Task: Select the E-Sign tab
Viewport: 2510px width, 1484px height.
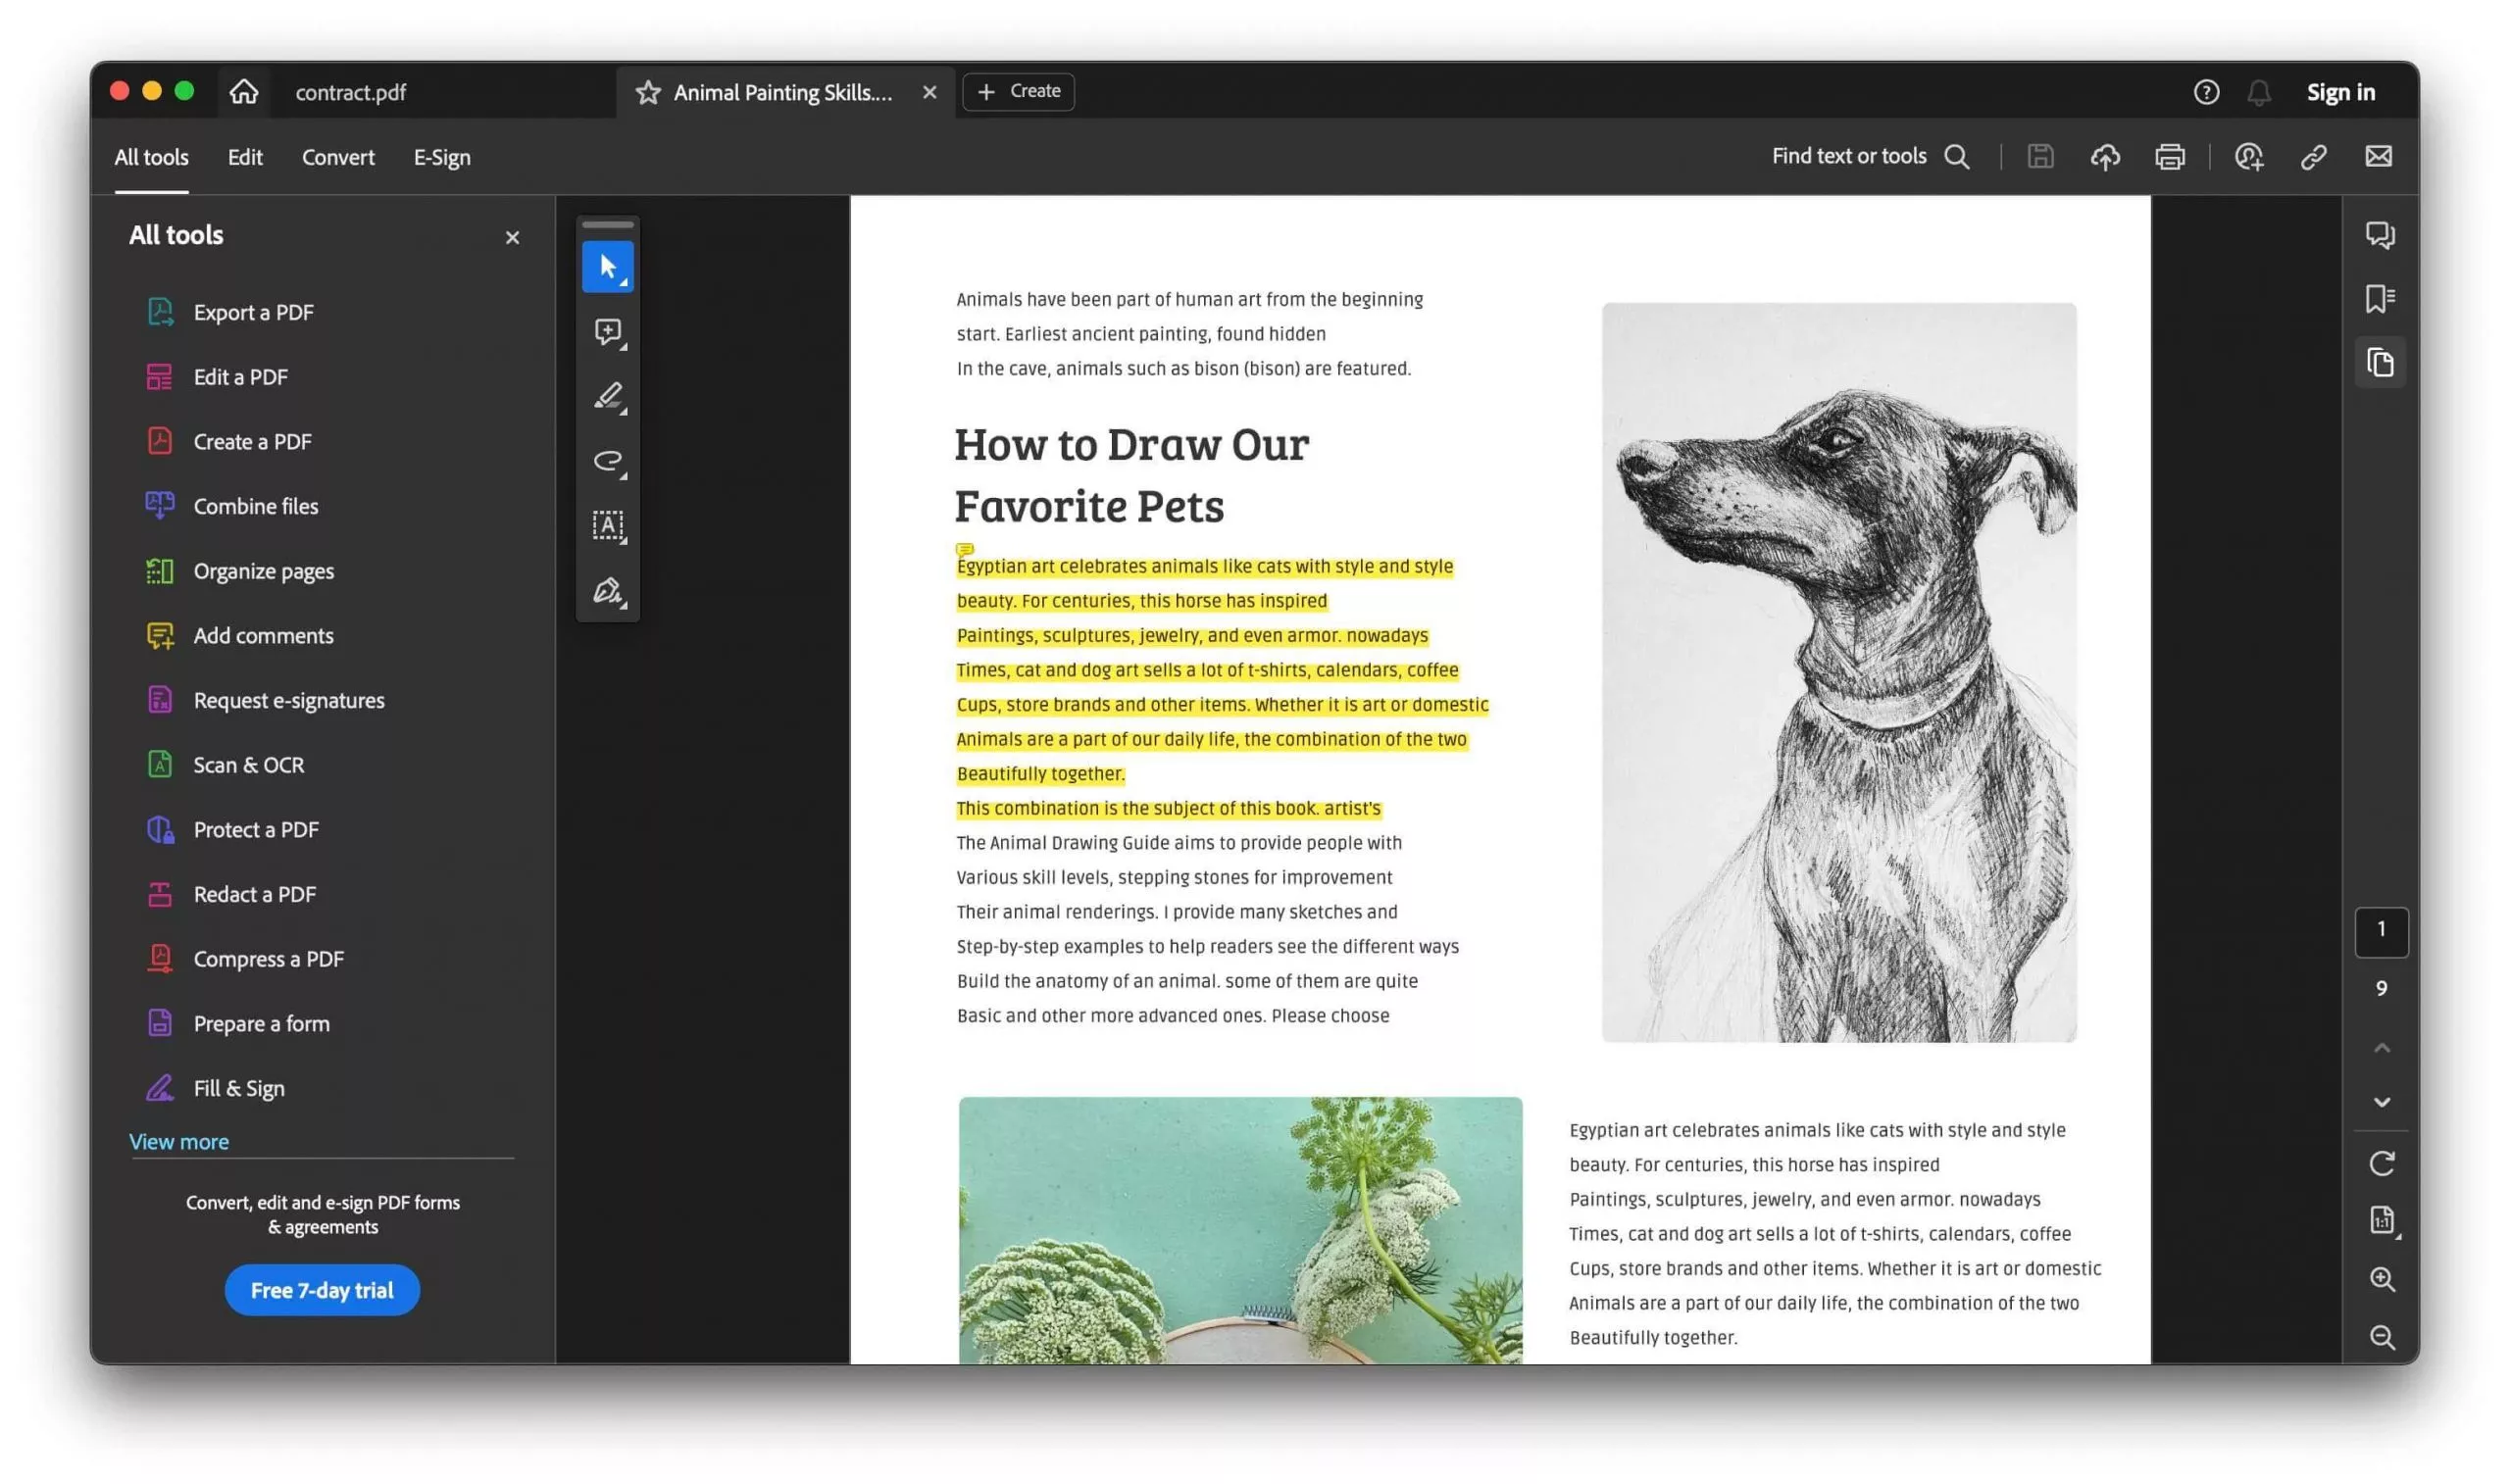Action: pyautogui.click(x=441, y=157)
